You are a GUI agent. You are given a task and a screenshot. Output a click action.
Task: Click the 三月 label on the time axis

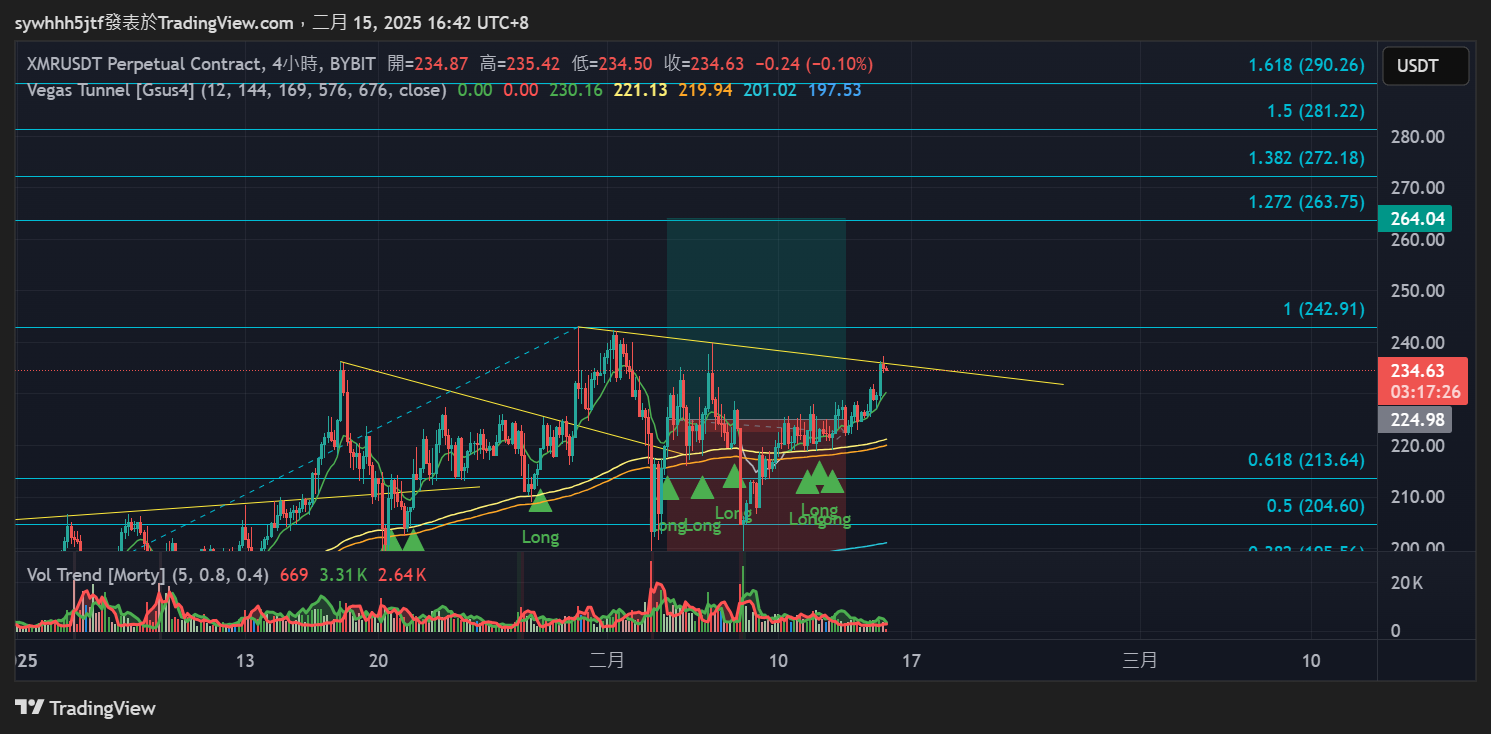pyautogui.click(x=1140, y=661)
